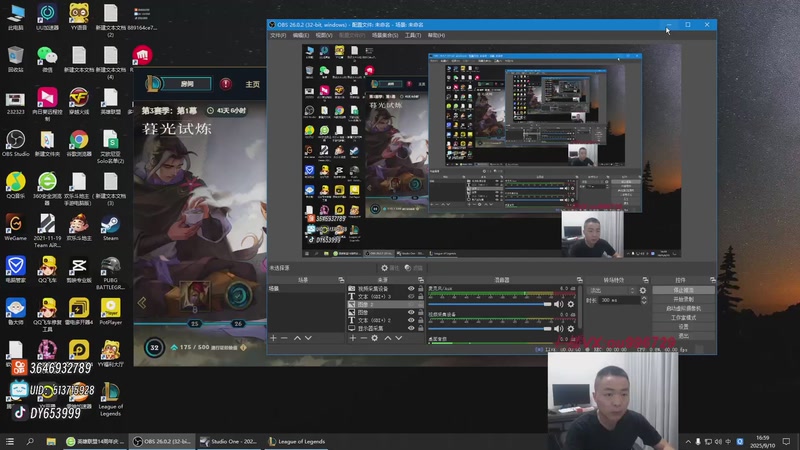Screen dimensions: 800x450
Task: Click 视频采集设备 mixer volume slider
Action: click(490, 329)
